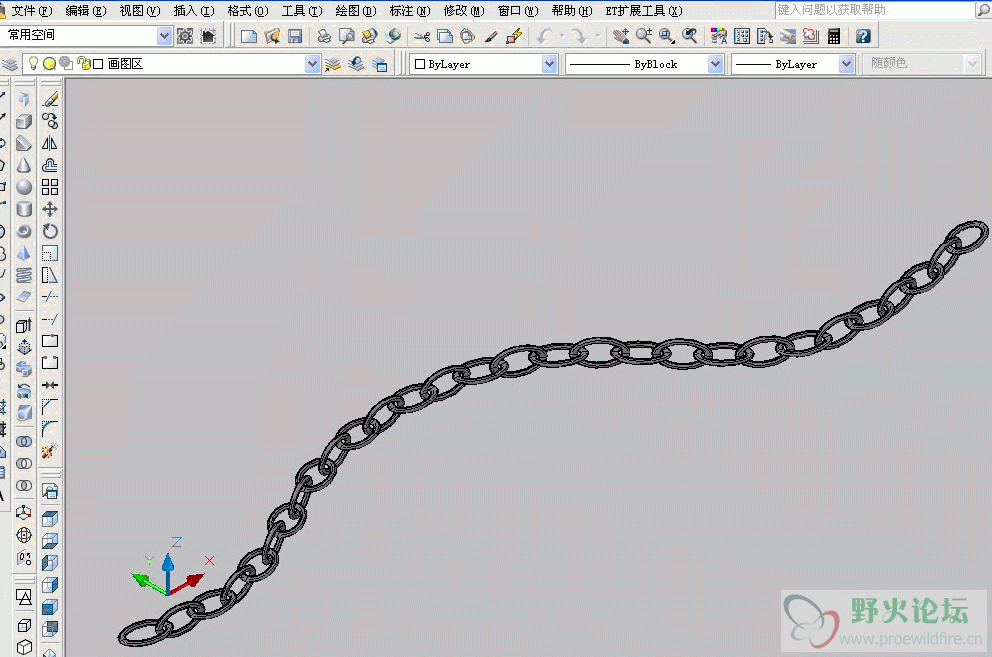Open the 文件 (File) menu
Viewport: 992px width, 657px height.
point(32,11)
